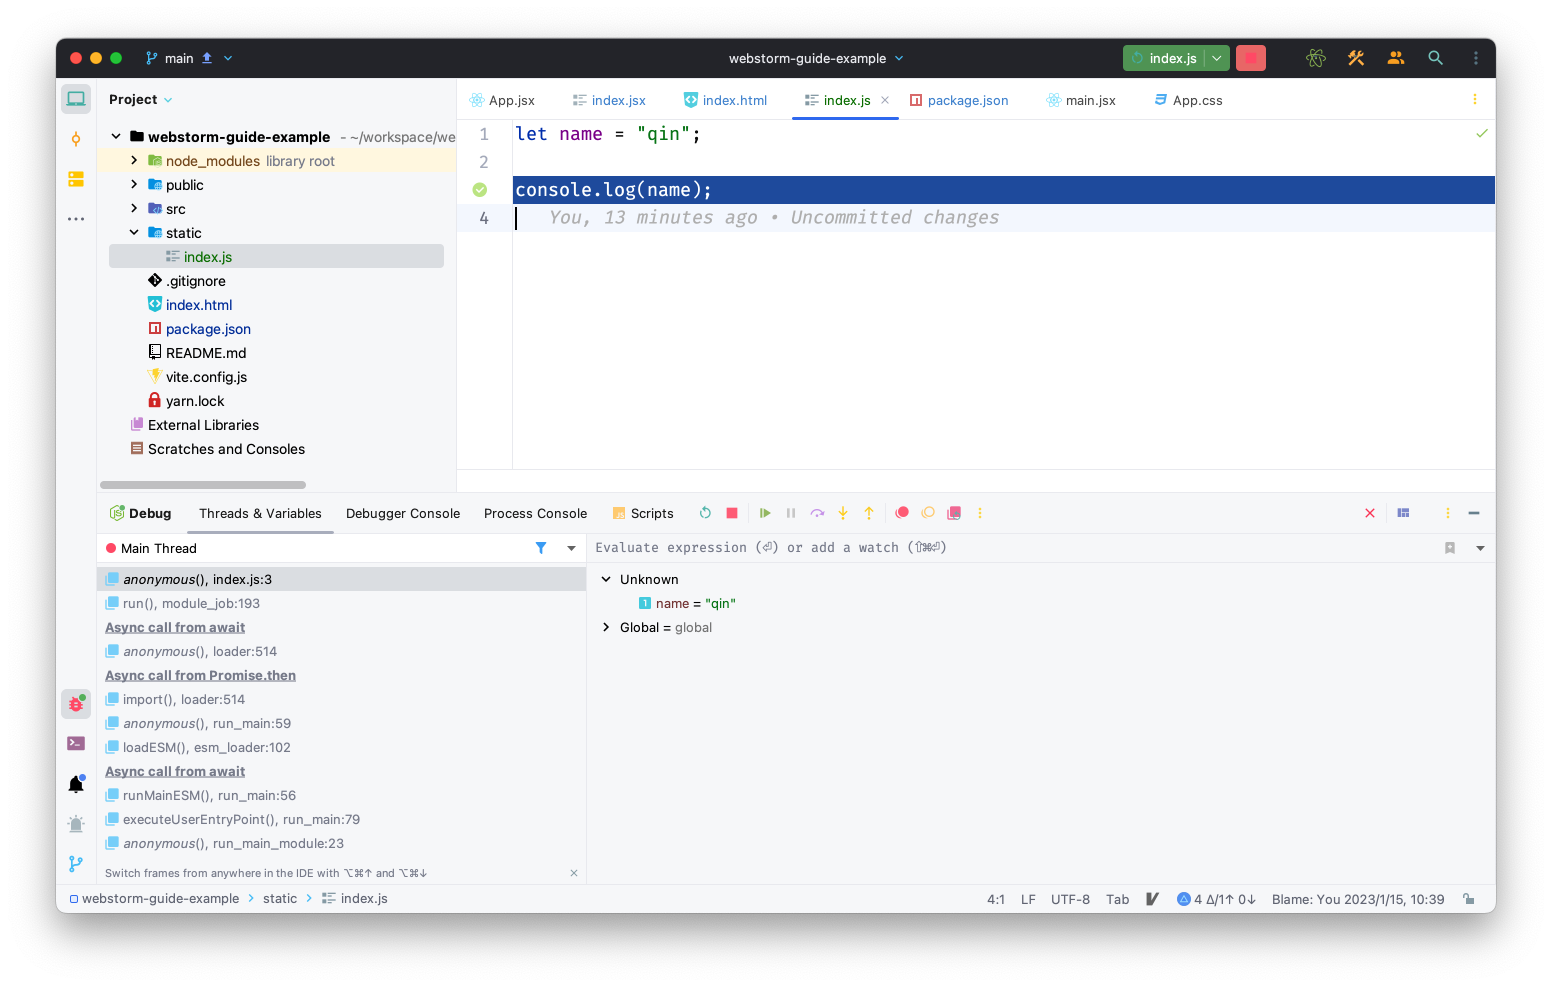Click the green commit checkmark gutter icon
The image size is (1552, 987).
pos(480,189)
